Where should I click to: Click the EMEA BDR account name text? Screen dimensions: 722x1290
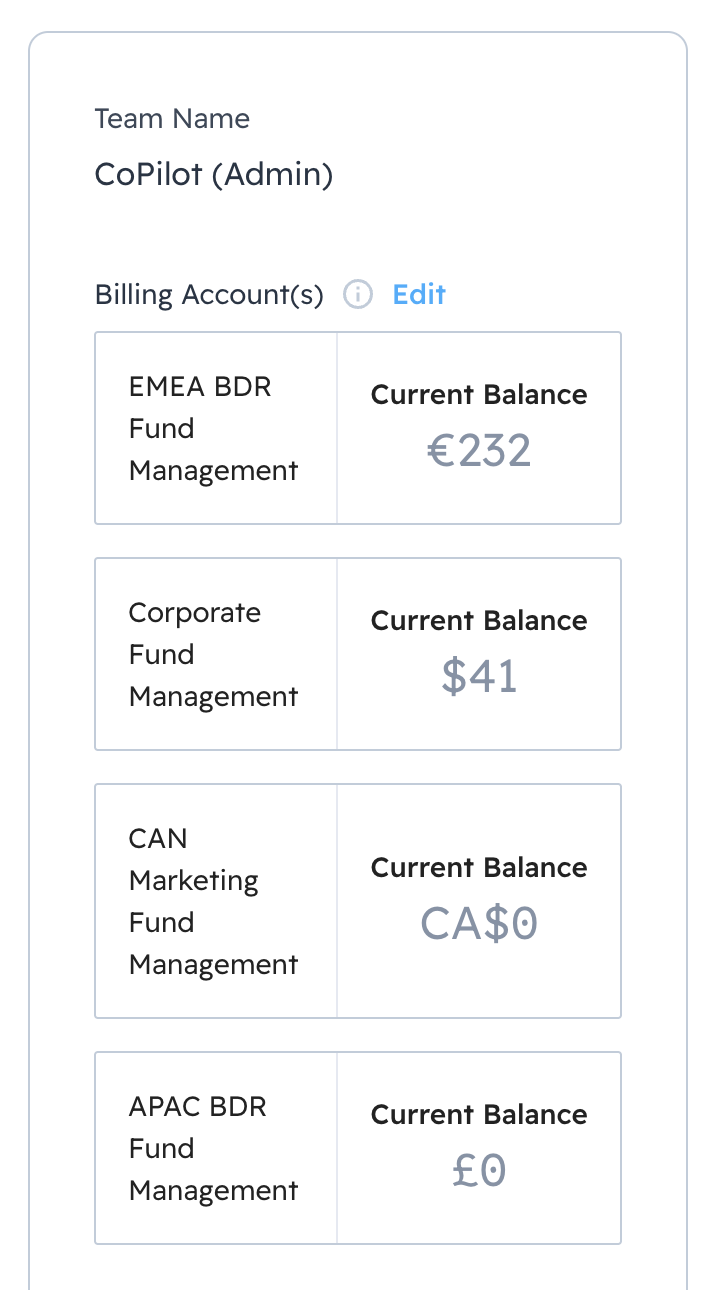[213, 428]
